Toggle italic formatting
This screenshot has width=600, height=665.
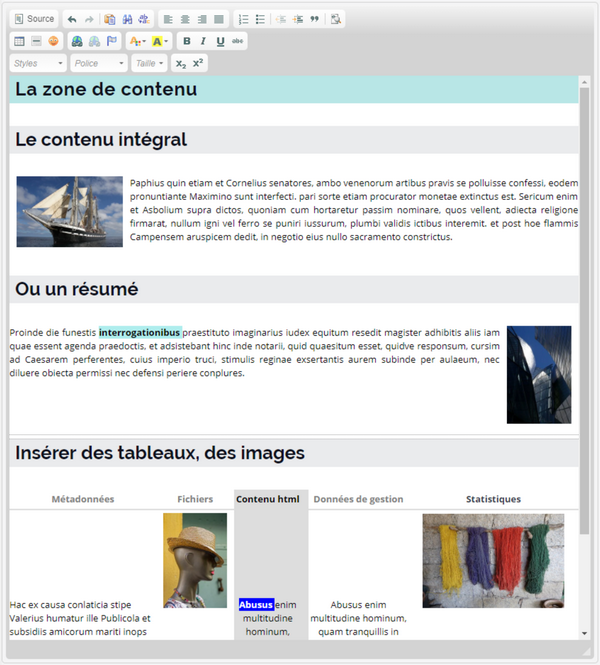pyautogui.click(x=204, y=41)
